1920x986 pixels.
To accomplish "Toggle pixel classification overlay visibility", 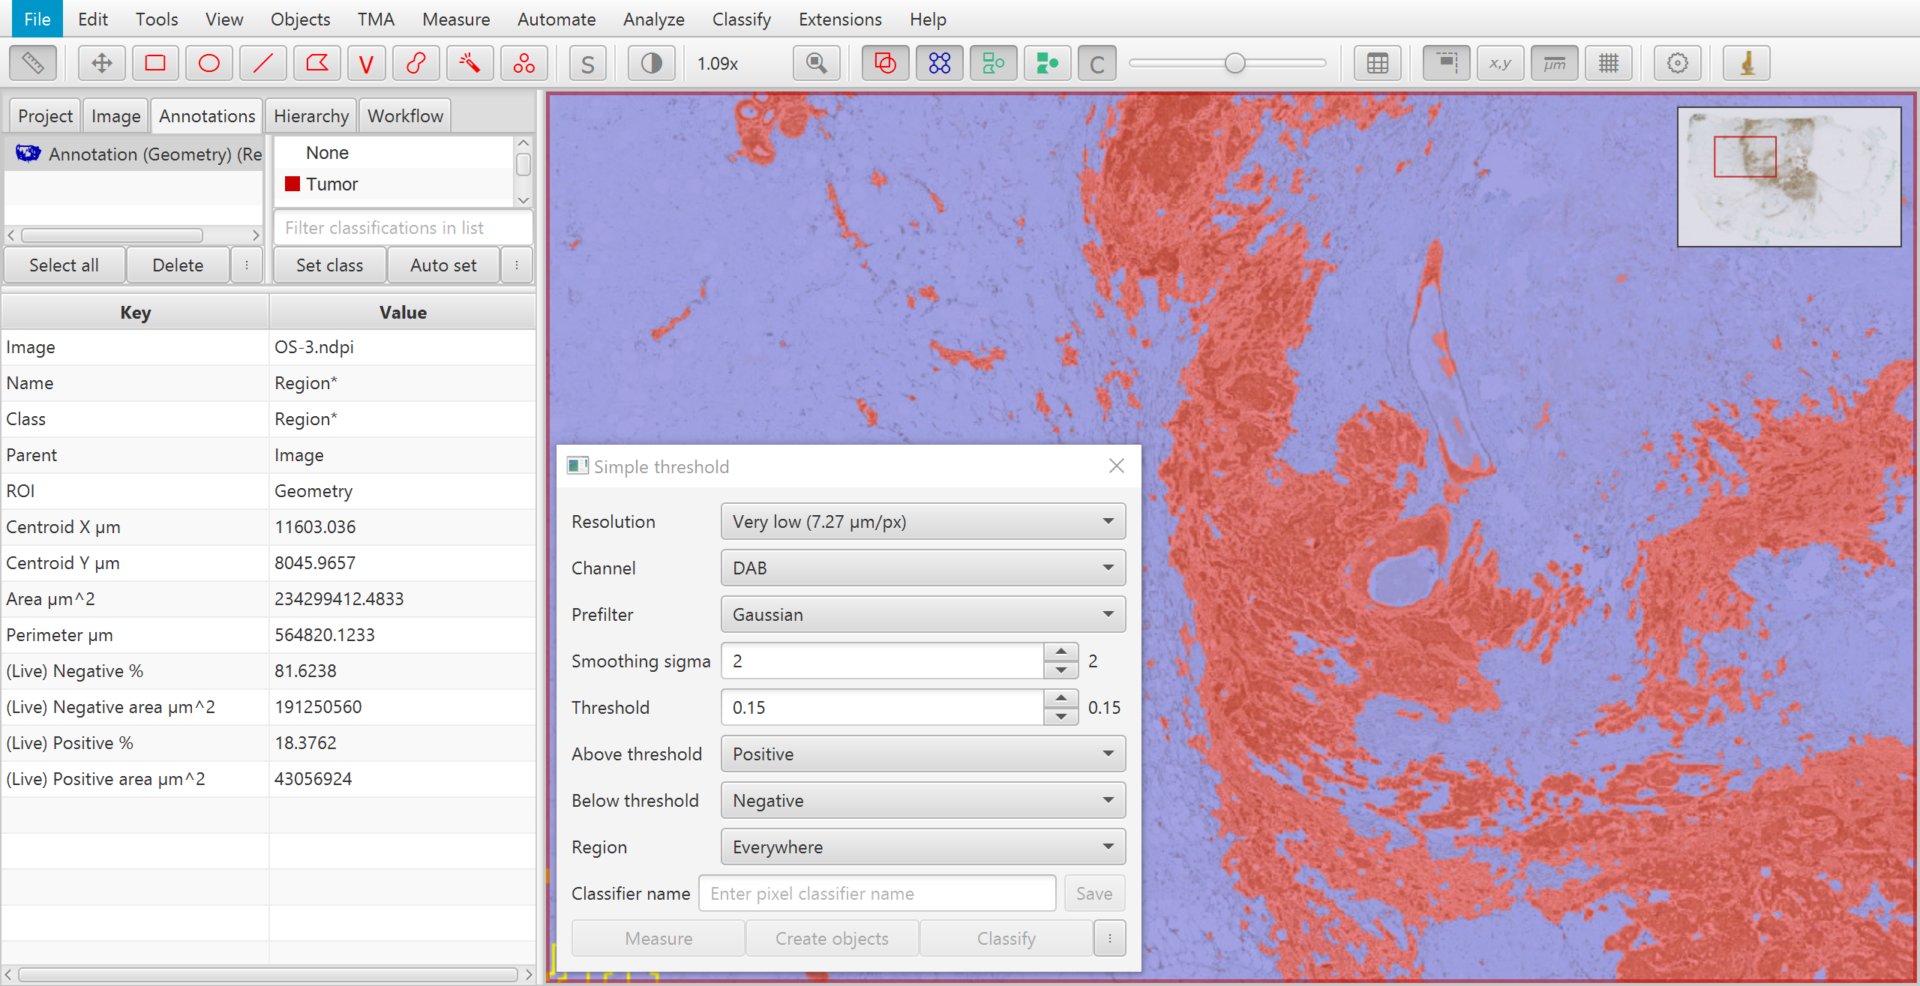I will [x=1097, y=63].
